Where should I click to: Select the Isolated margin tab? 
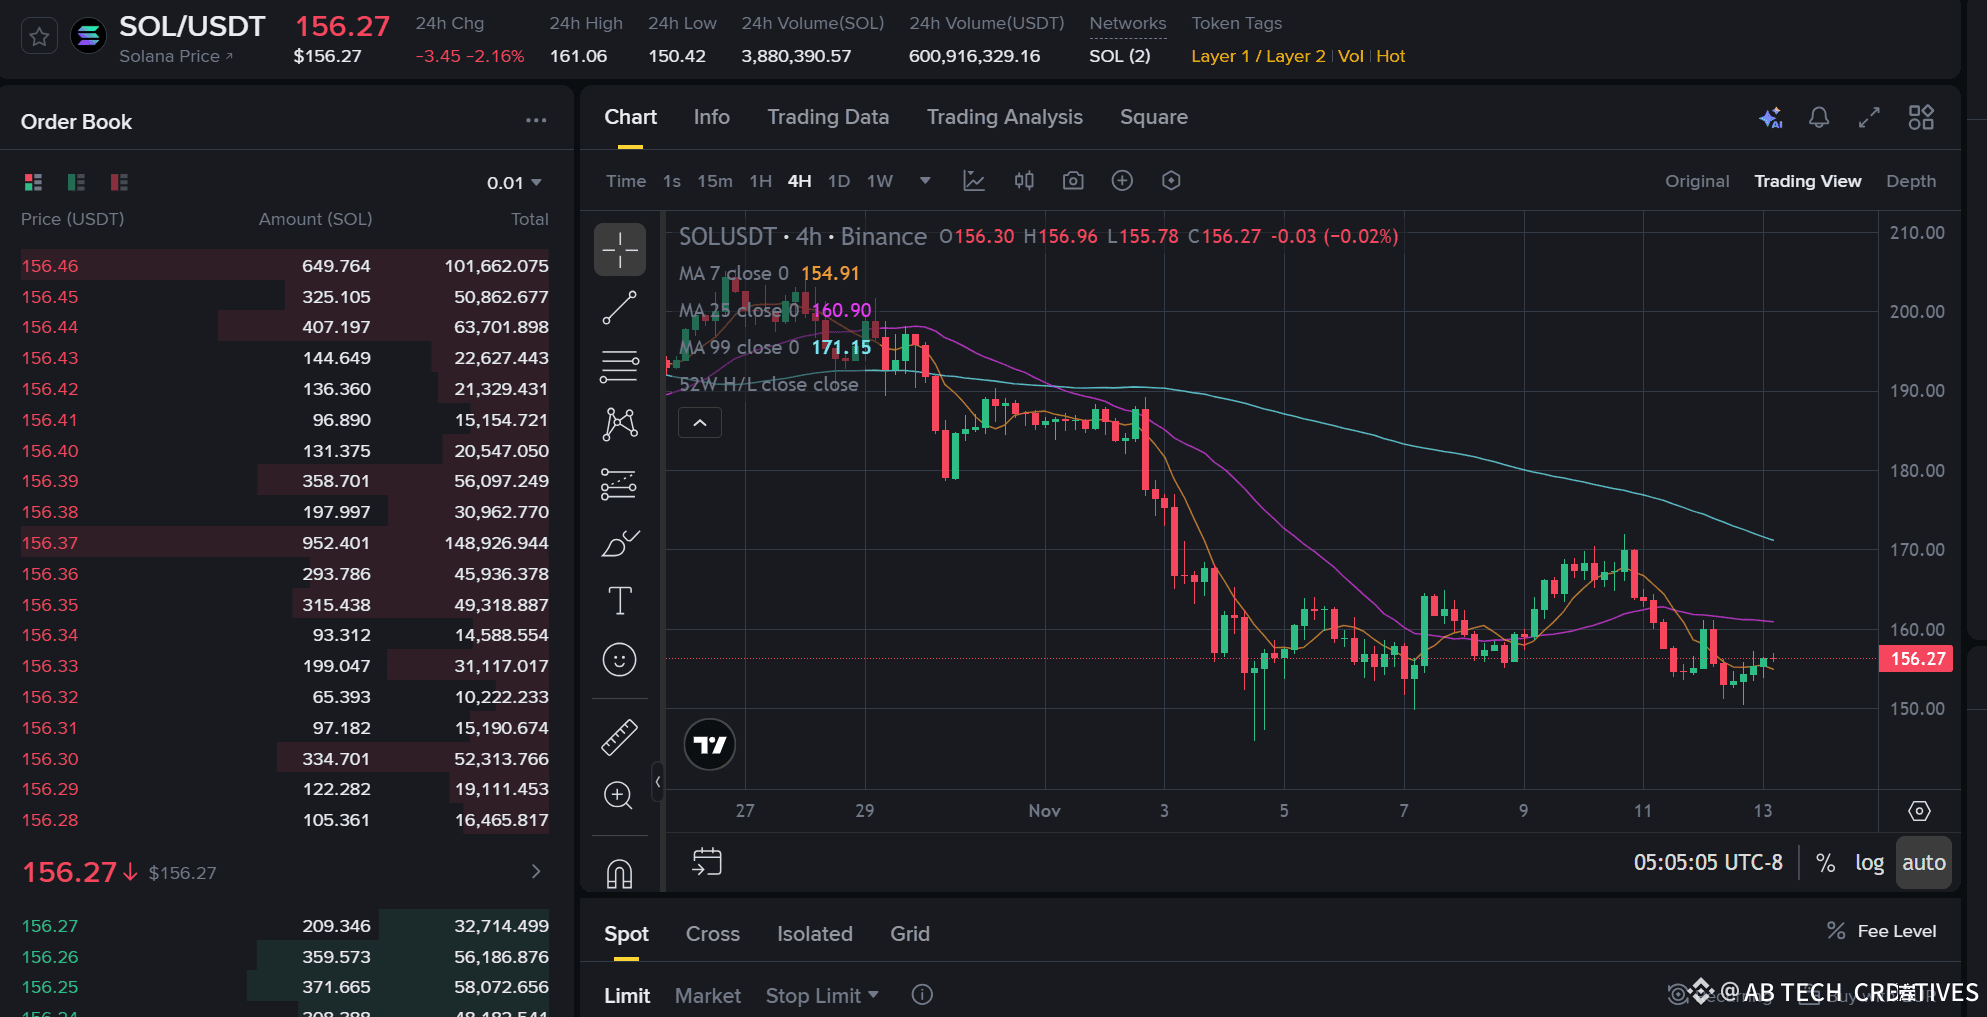click(x=815, y=934)
